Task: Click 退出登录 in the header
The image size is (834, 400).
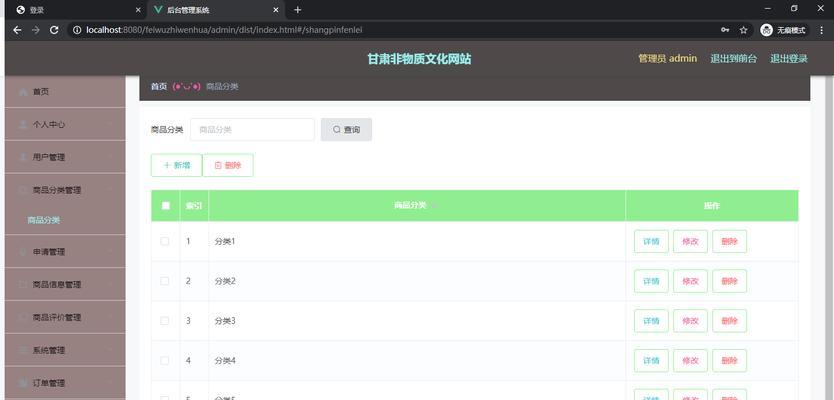Action: click(789, 59)
